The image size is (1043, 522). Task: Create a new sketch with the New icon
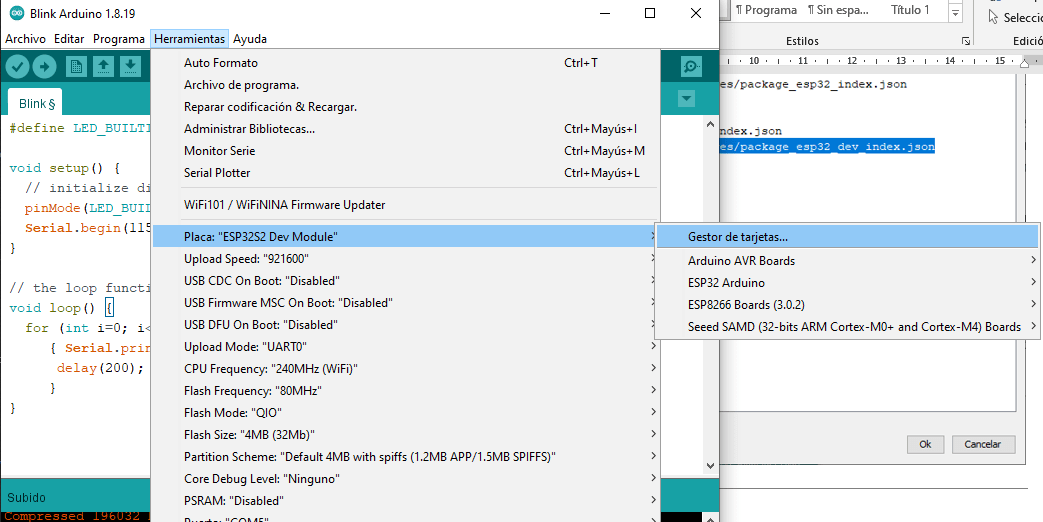[x=76, y=66]
